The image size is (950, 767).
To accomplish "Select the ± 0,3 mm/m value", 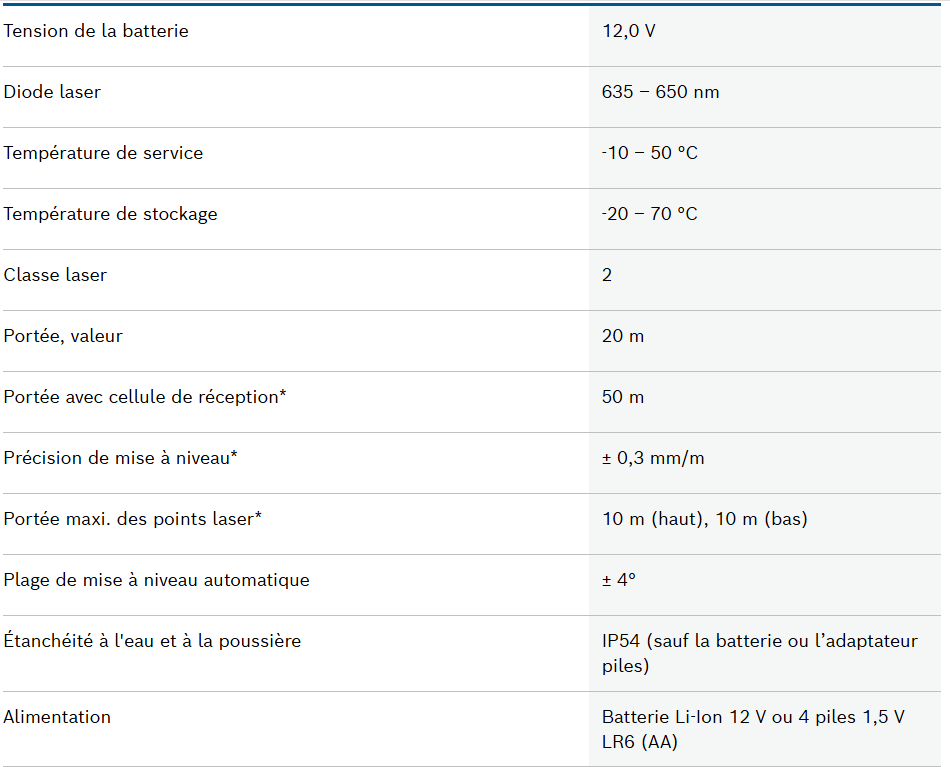I will (x=653, y=458).
